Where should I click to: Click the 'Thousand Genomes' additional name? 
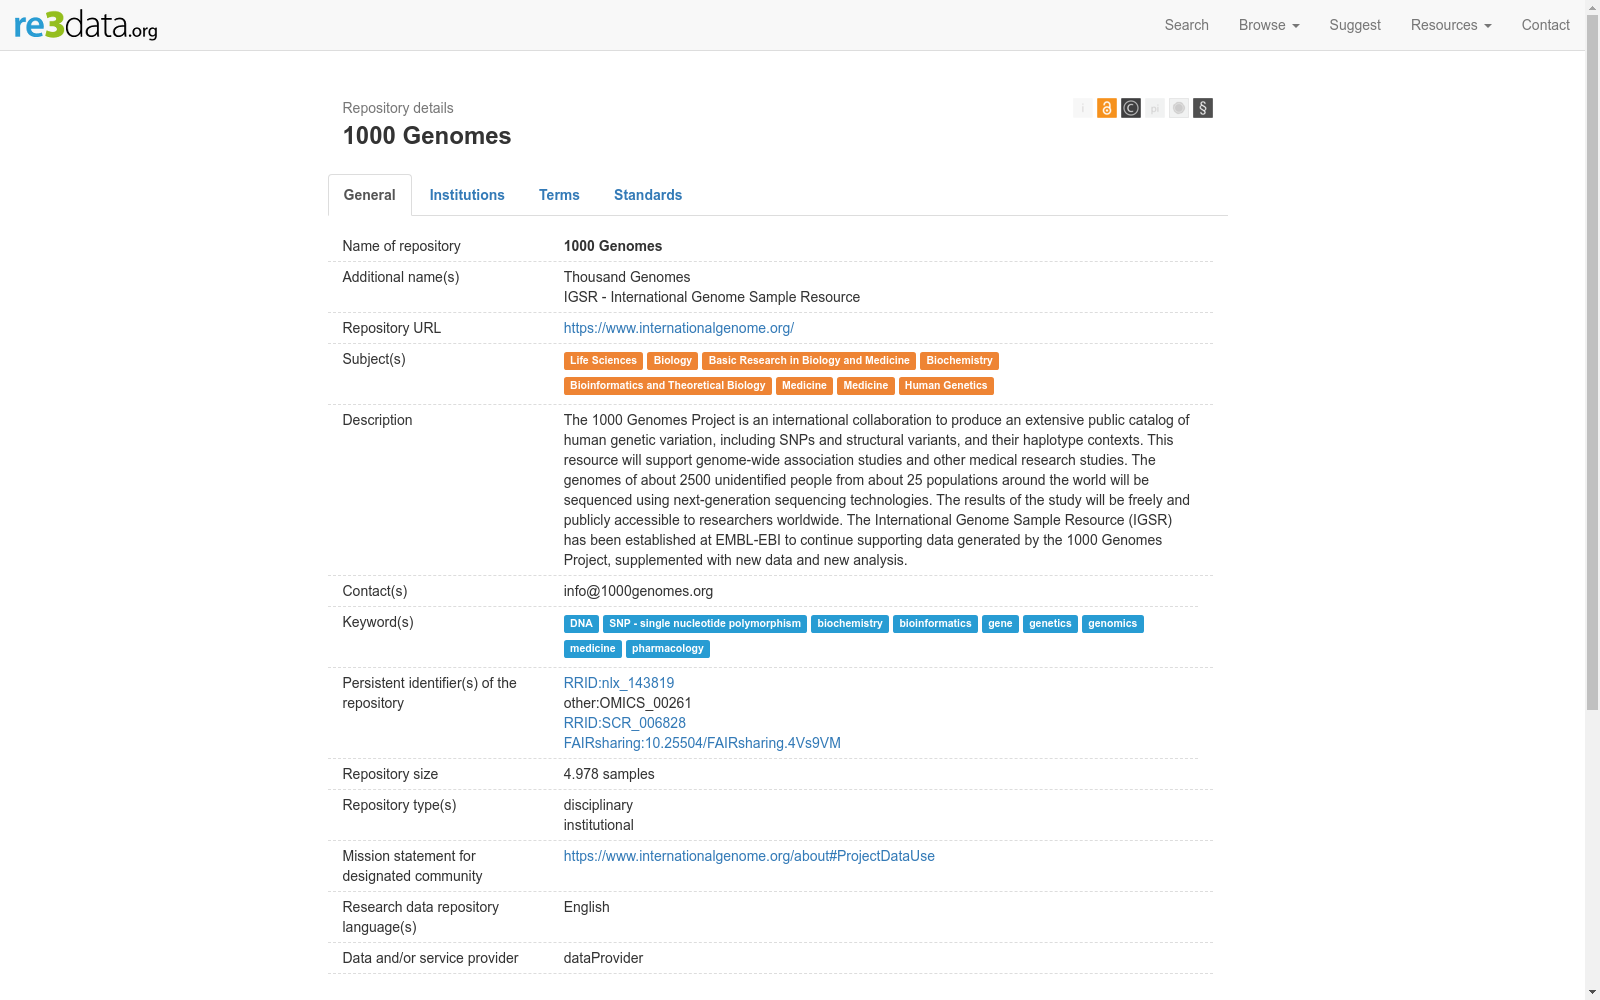pyautogui.click(x=627, y=277)
